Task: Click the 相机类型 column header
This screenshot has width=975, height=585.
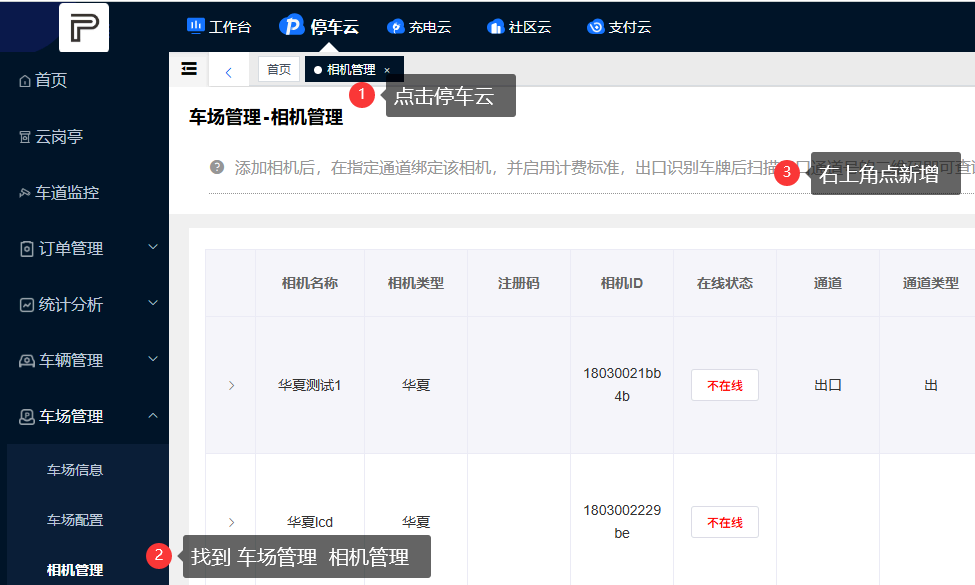Action: click(416, 283)
